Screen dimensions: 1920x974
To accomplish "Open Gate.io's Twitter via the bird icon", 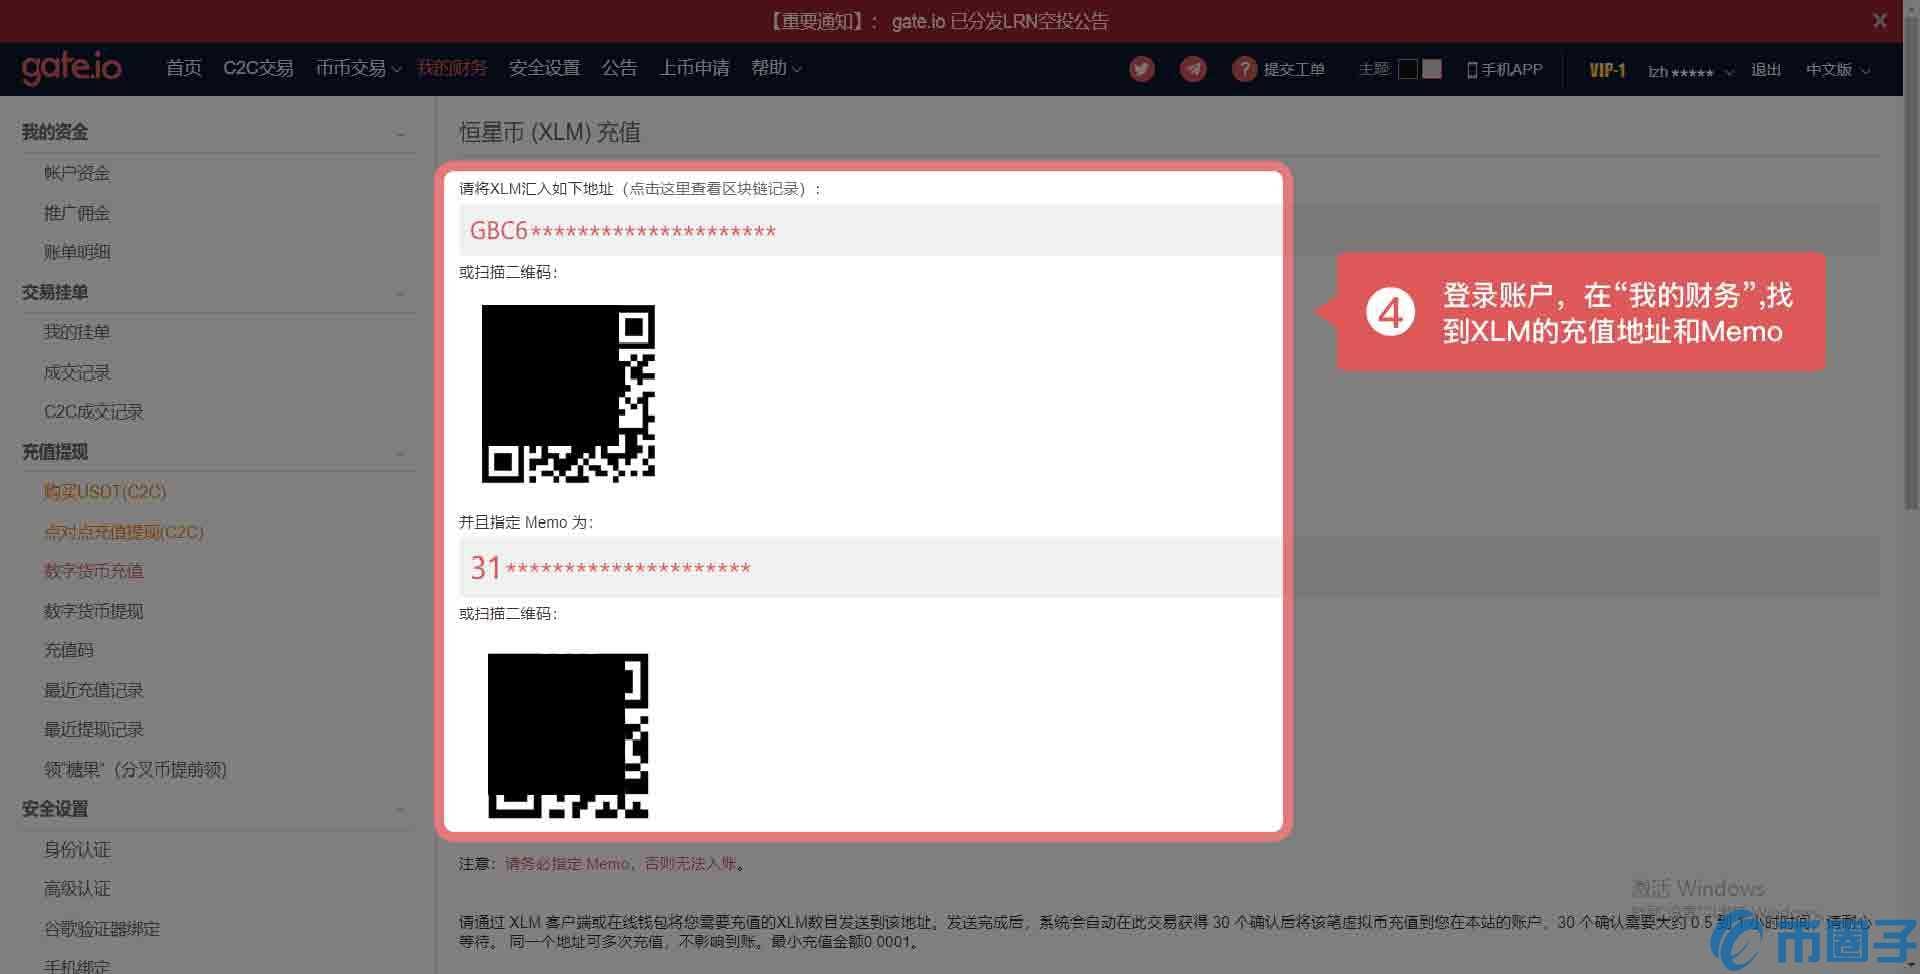I will point(1141,69).
